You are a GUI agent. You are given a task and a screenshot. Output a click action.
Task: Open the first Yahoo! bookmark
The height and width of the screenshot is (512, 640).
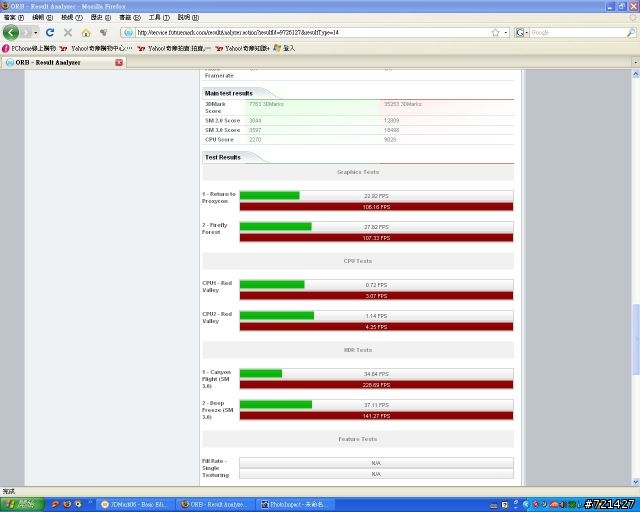(x=96, y=48)
